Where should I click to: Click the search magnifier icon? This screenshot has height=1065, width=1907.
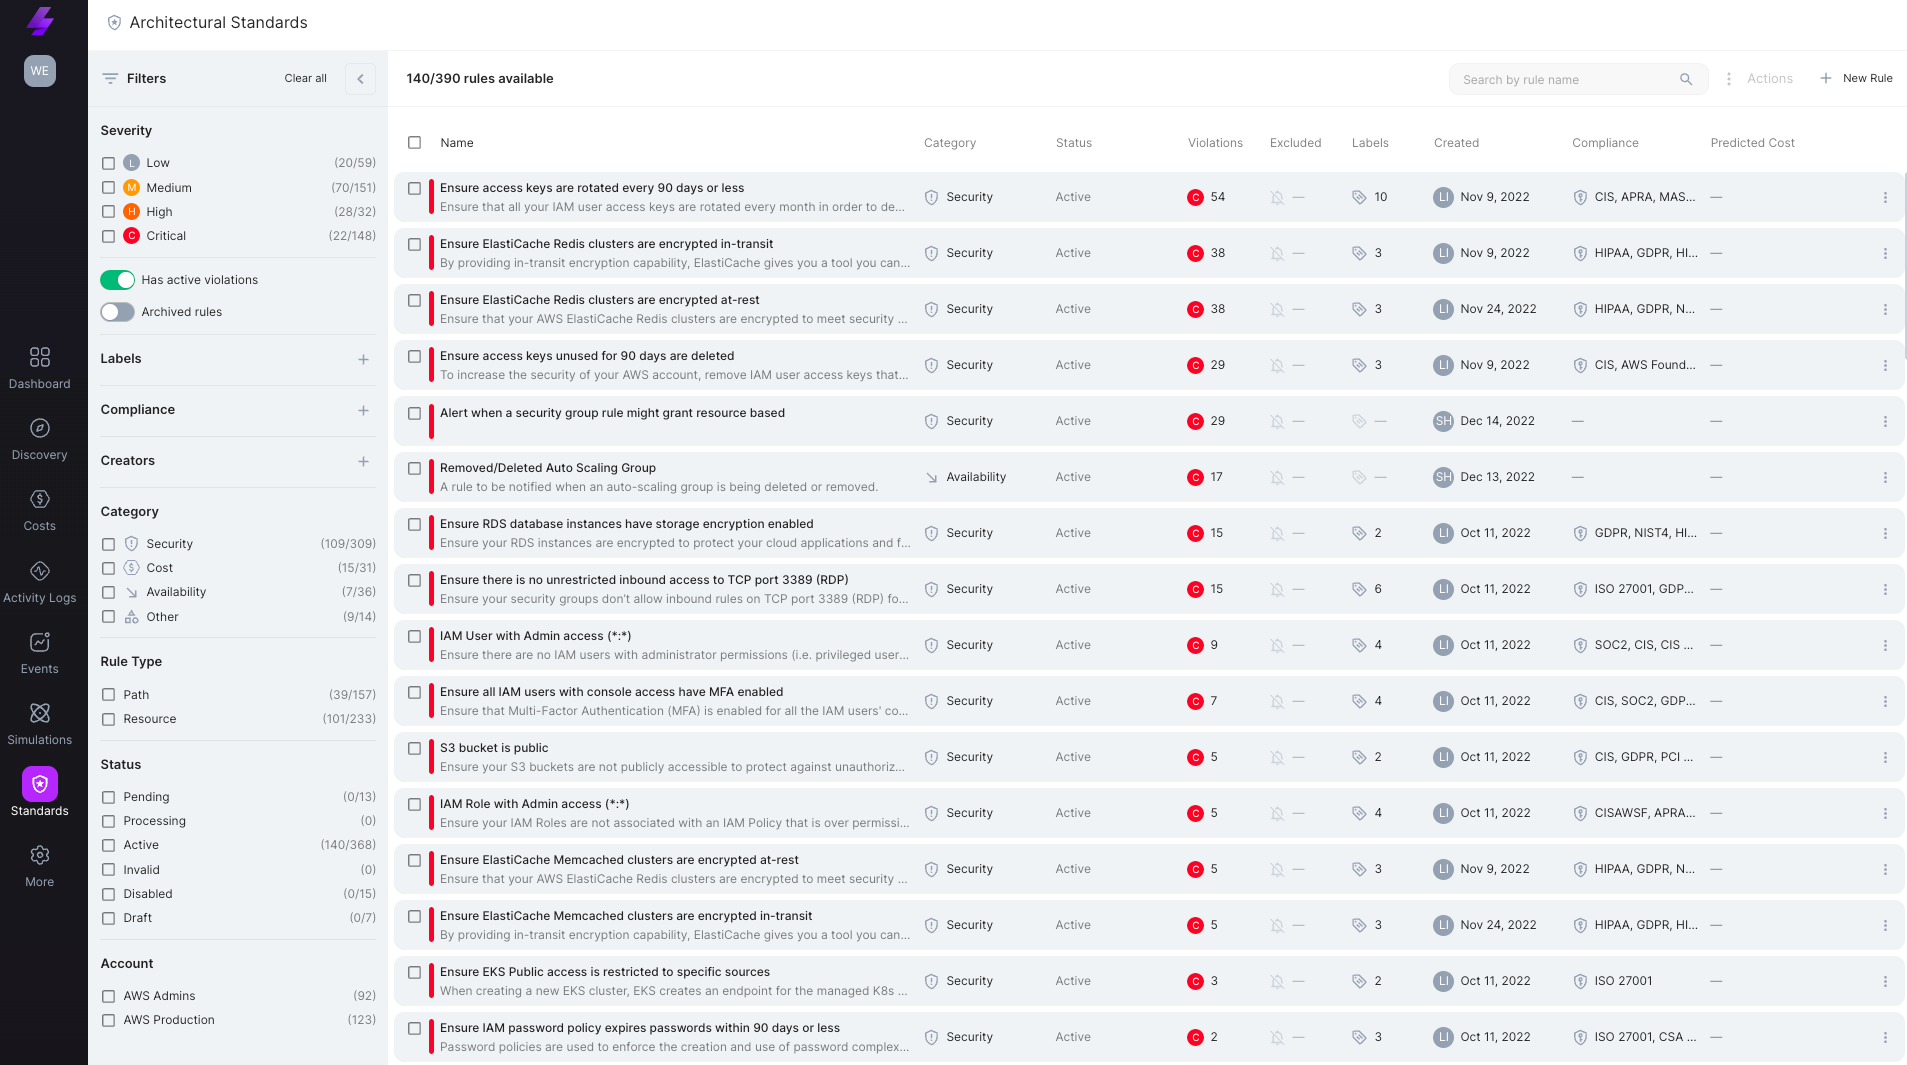(1686, 79)
